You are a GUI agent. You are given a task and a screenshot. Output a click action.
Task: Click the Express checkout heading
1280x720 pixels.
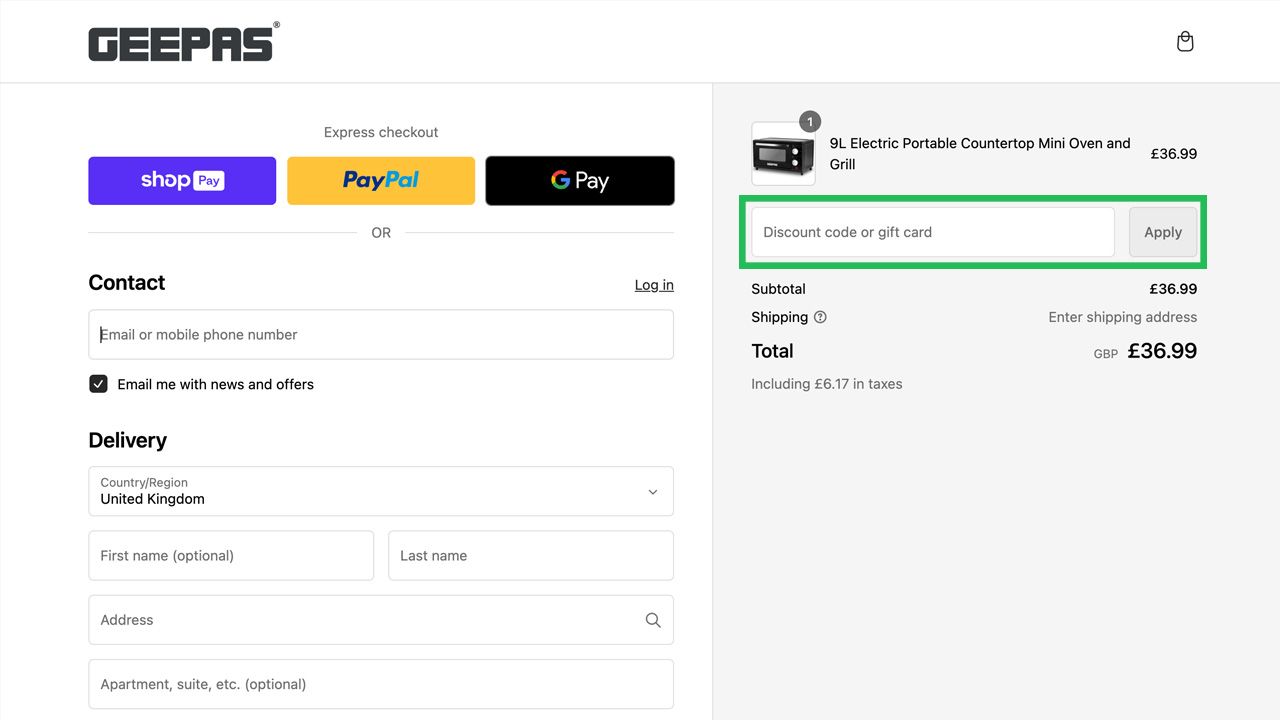click(381, 132)
